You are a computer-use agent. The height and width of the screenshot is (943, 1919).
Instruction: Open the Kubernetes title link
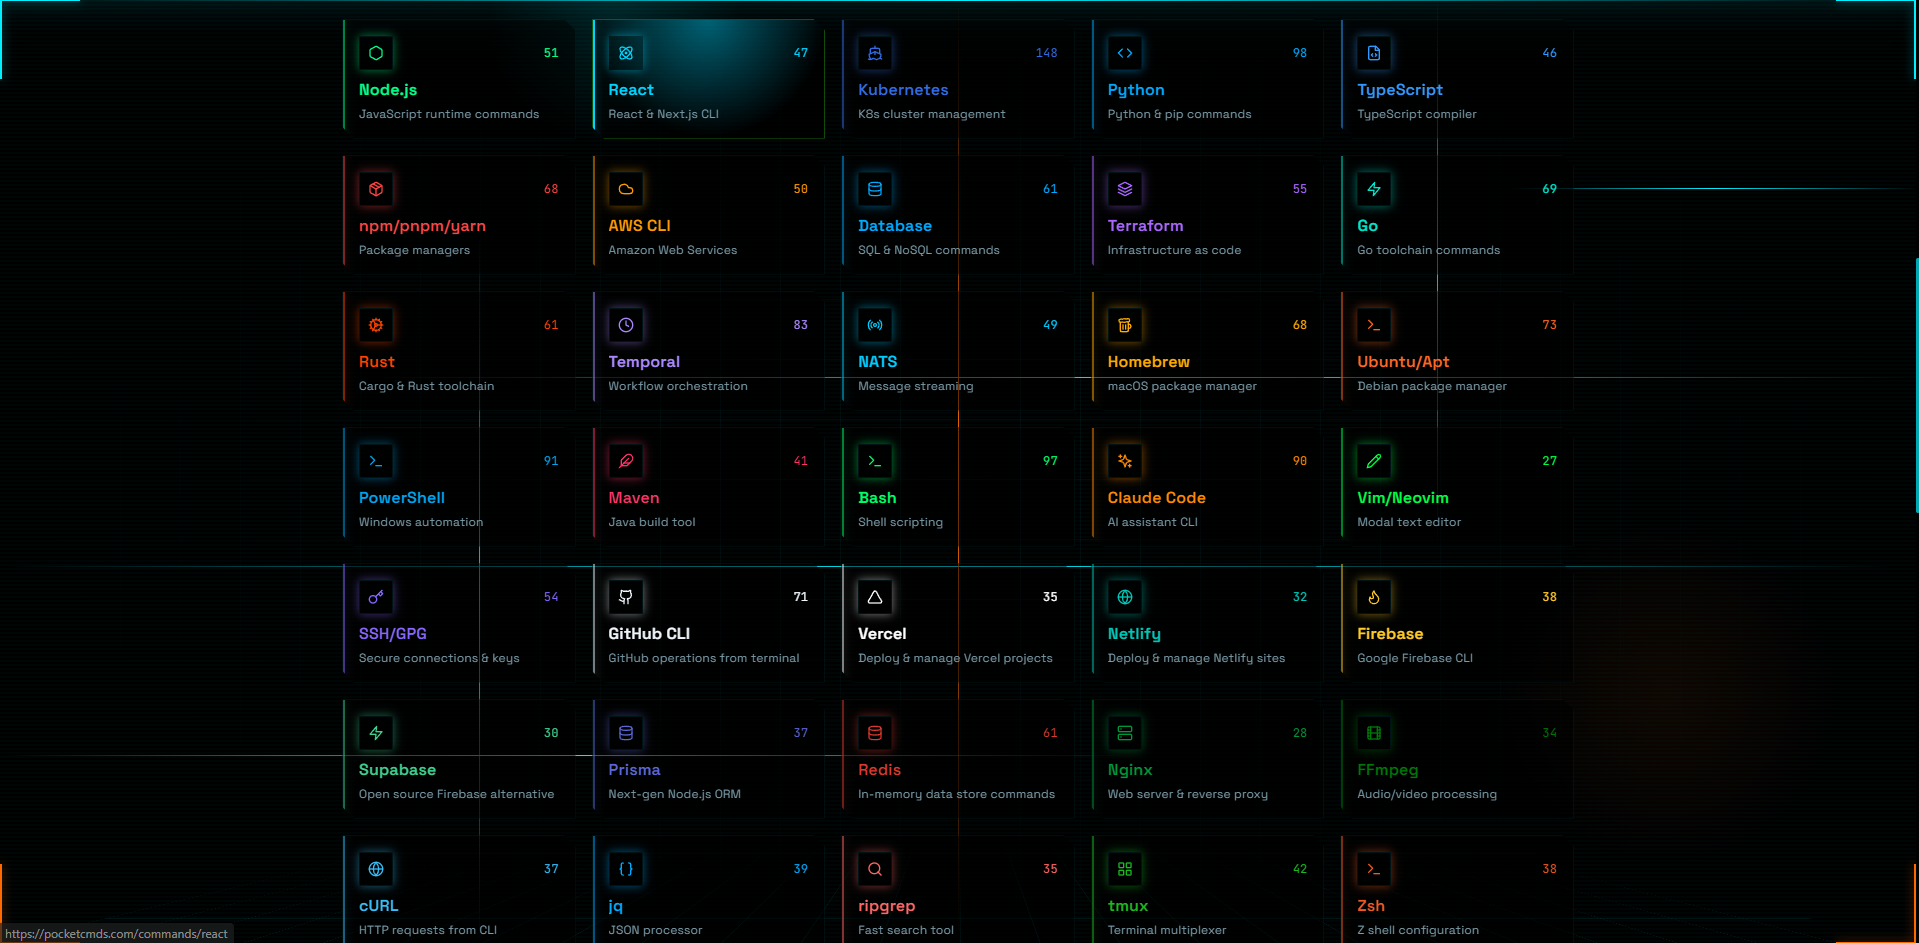[x=903, y=90]
